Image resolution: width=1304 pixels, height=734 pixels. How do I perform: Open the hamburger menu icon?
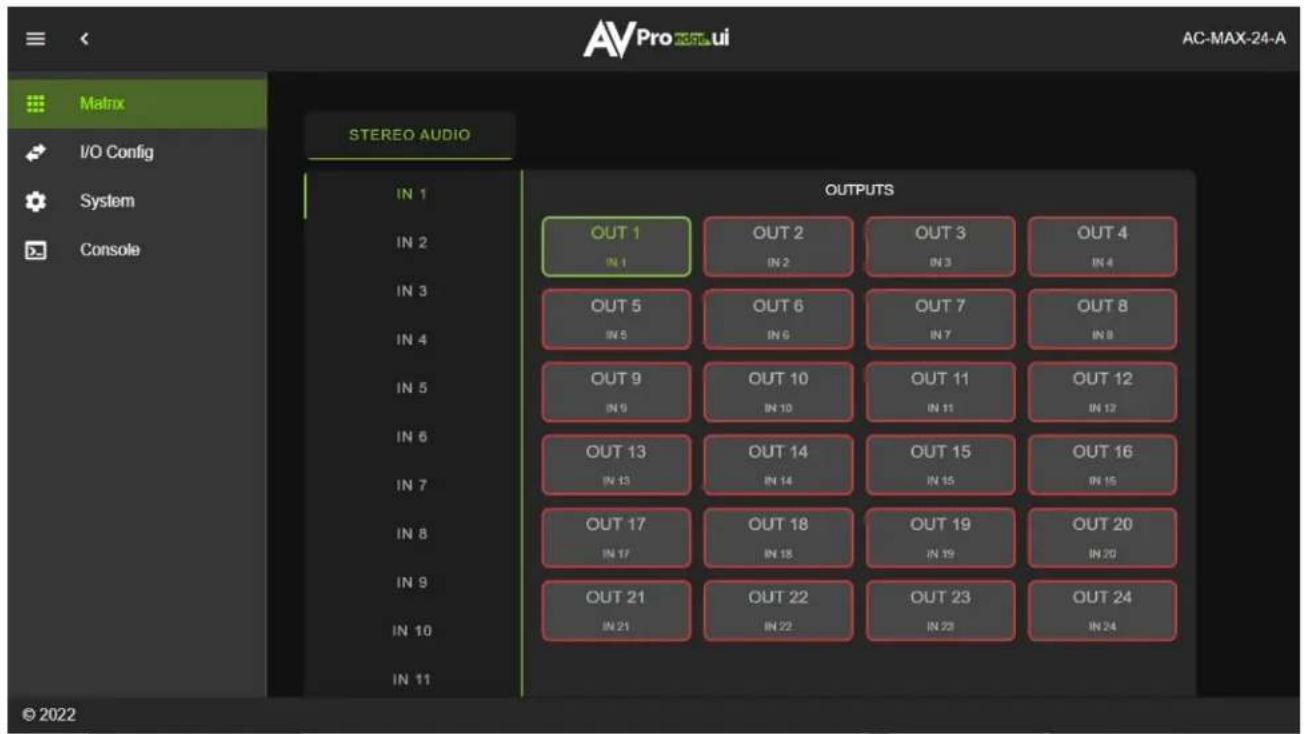point(36,39)
